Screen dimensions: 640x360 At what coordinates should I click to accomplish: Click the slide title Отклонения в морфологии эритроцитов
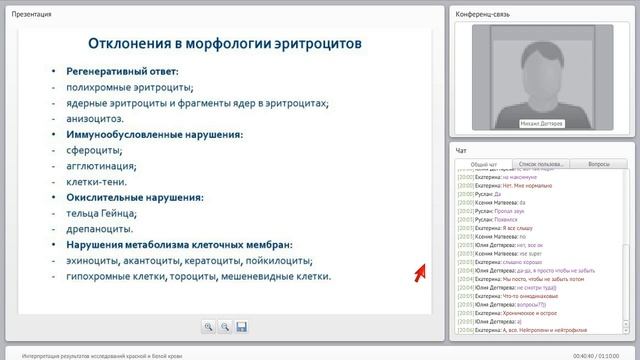225,43
